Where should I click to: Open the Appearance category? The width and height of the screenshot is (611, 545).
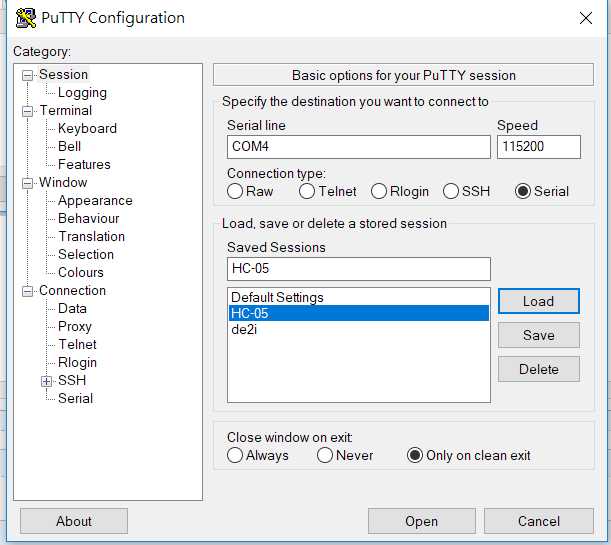click(95, 201)
